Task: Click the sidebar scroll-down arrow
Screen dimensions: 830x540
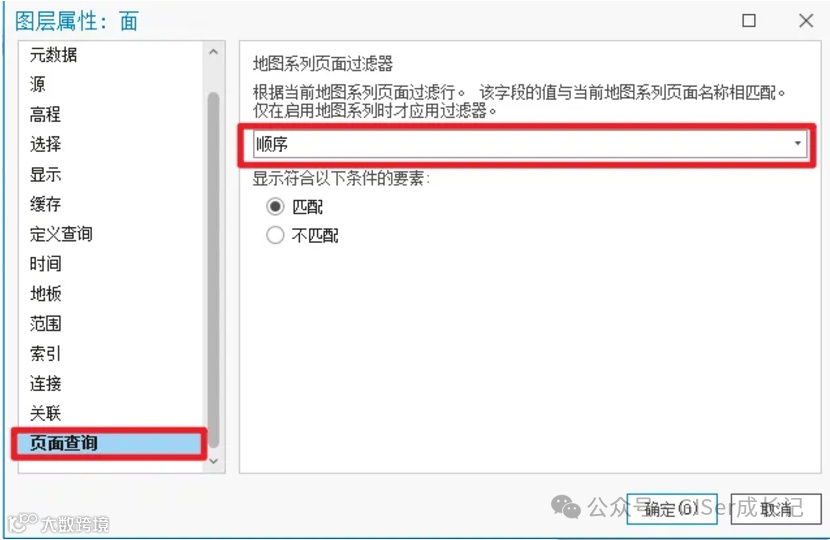Action: pyautogui.click(x=213, y=461)
